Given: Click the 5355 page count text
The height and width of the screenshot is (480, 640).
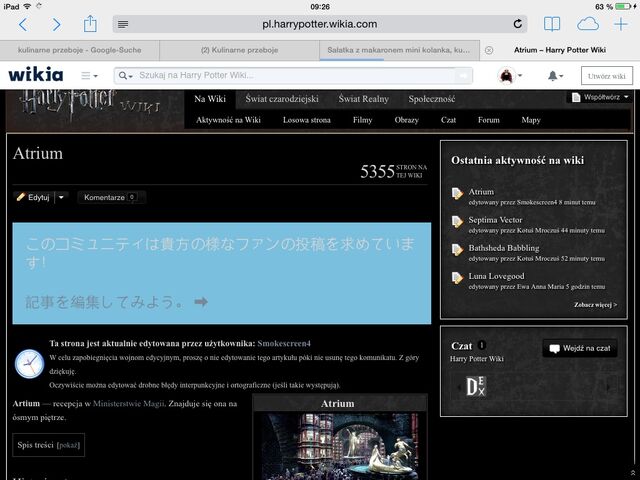Looking at the screenshot, I should (377, 171).
